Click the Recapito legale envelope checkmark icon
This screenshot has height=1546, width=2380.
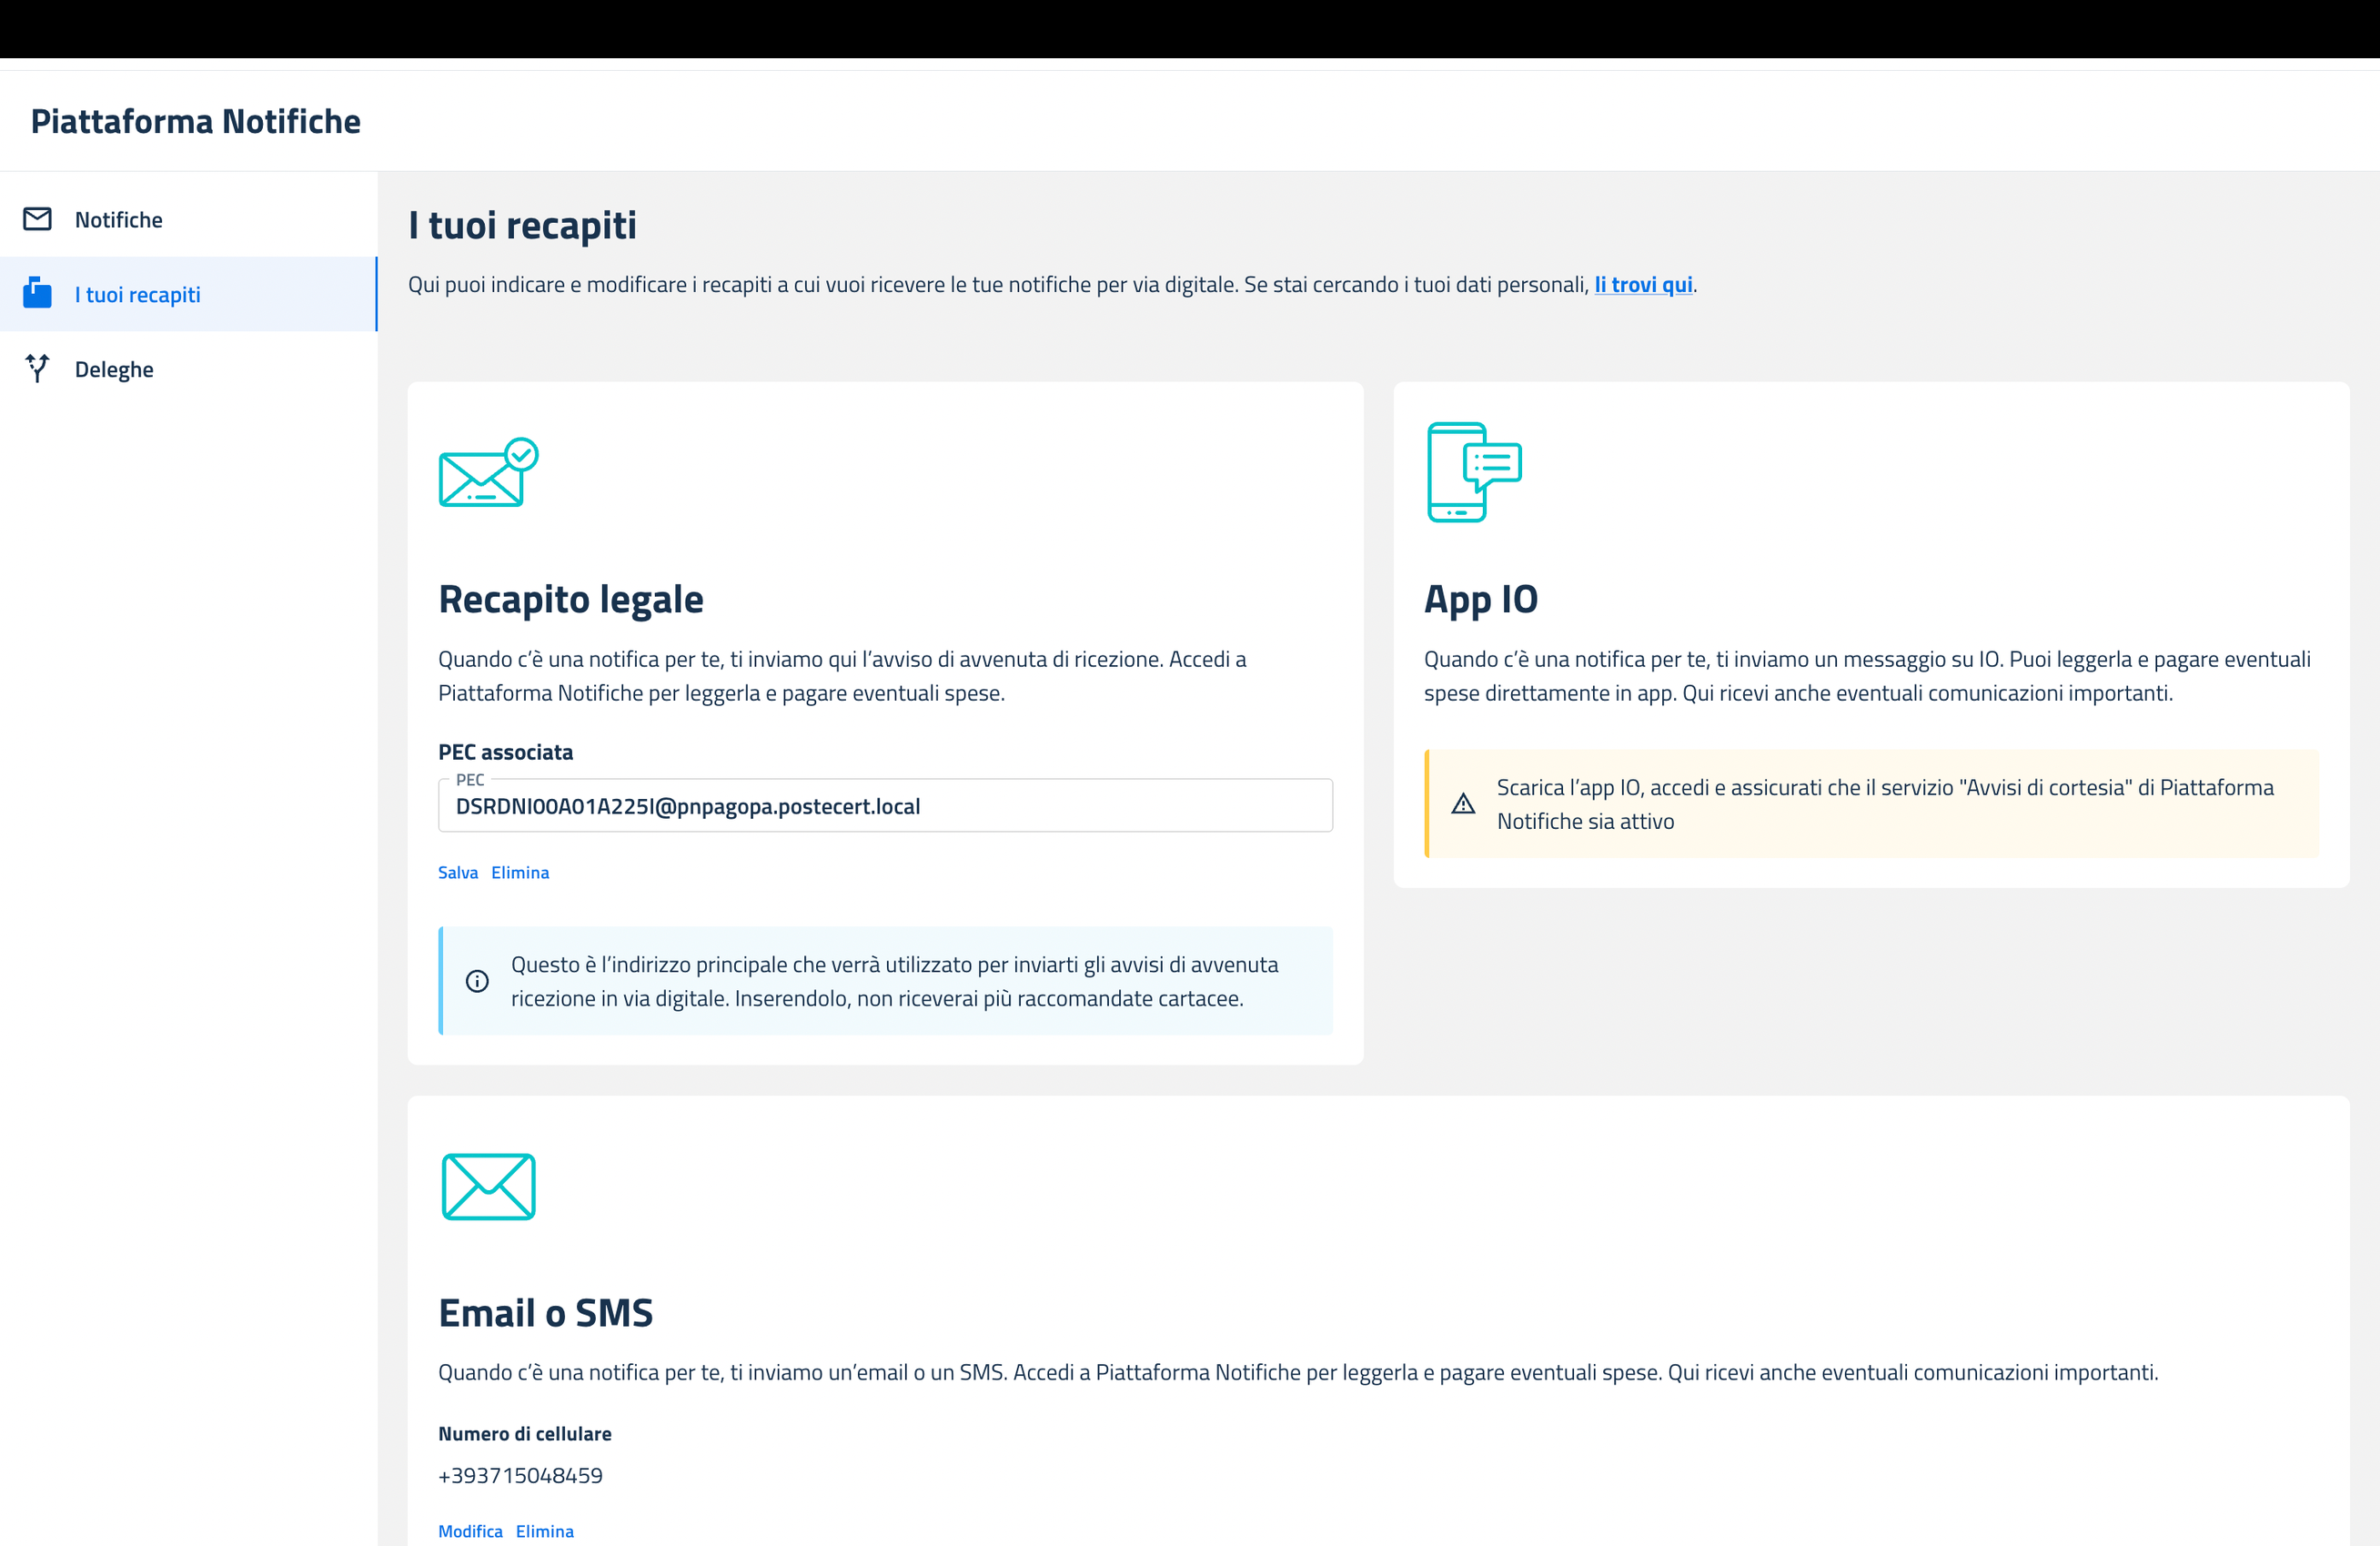[x=488, y=472]
